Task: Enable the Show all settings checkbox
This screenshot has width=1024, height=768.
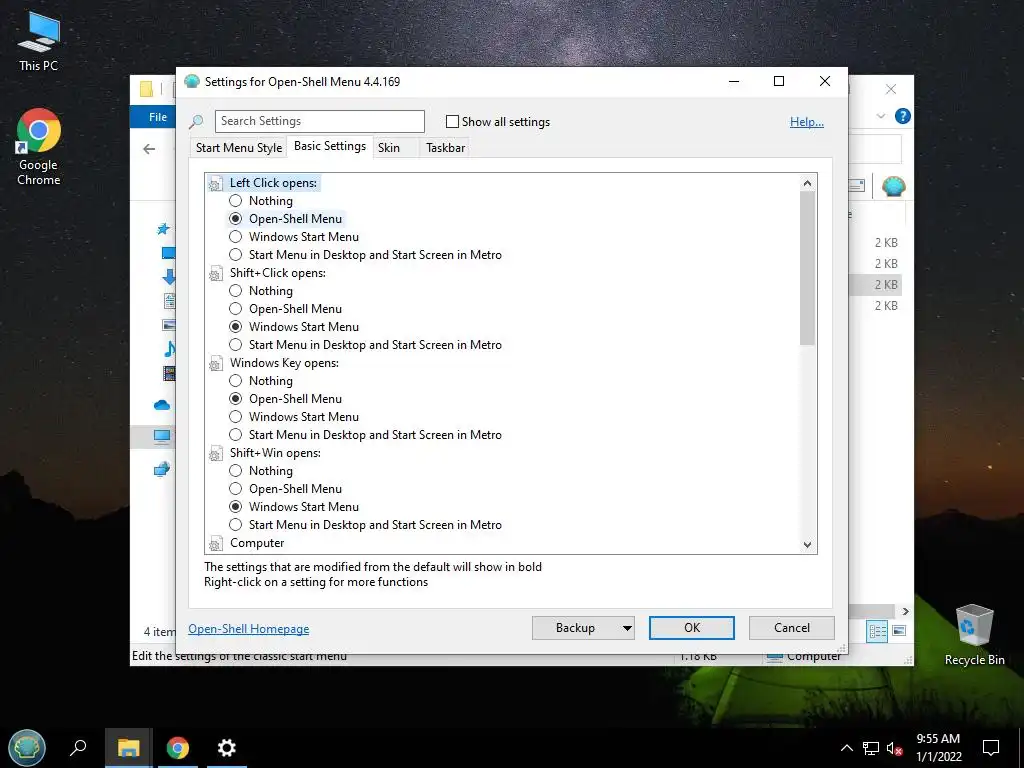Action: pos(452,121)
